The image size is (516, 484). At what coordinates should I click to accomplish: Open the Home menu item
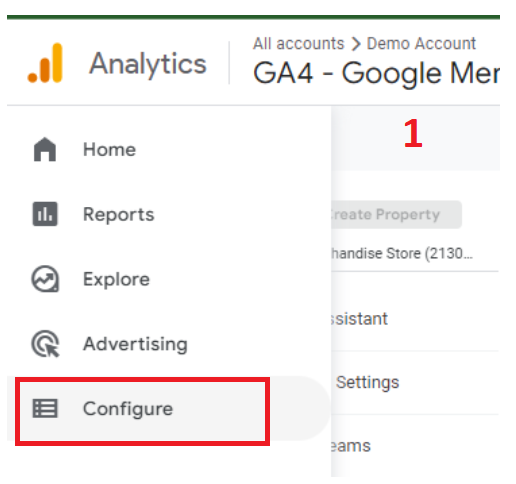point(109,149)
